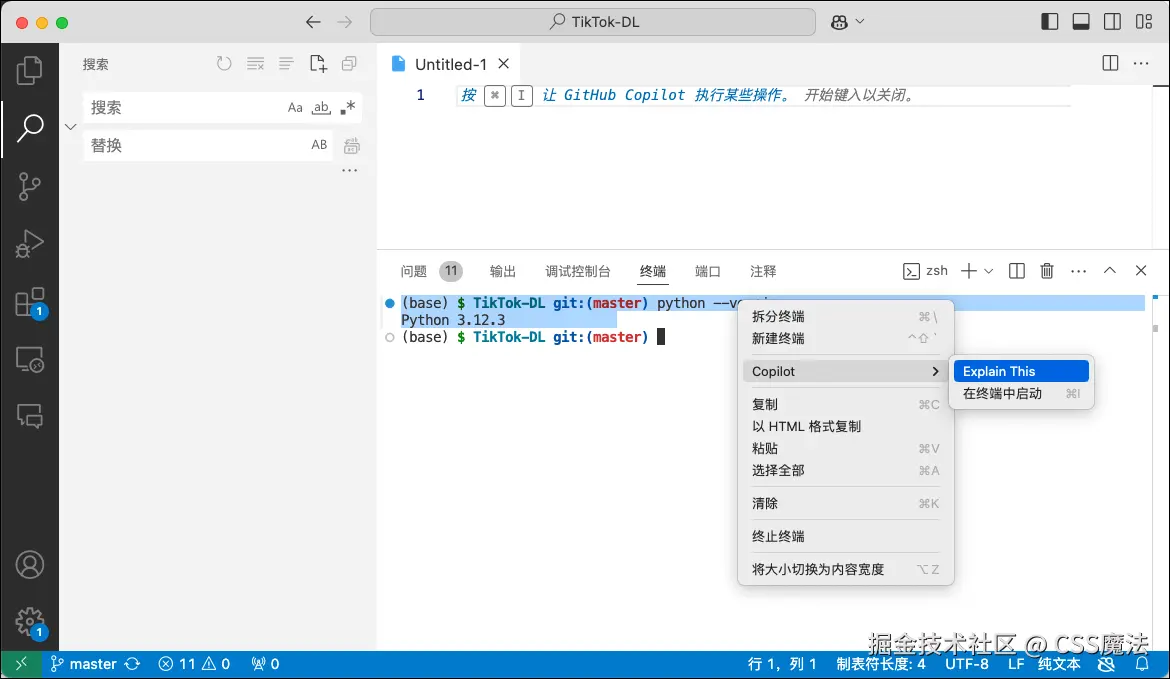
Task: Expand the Copilot submenu
Action: 845,372
